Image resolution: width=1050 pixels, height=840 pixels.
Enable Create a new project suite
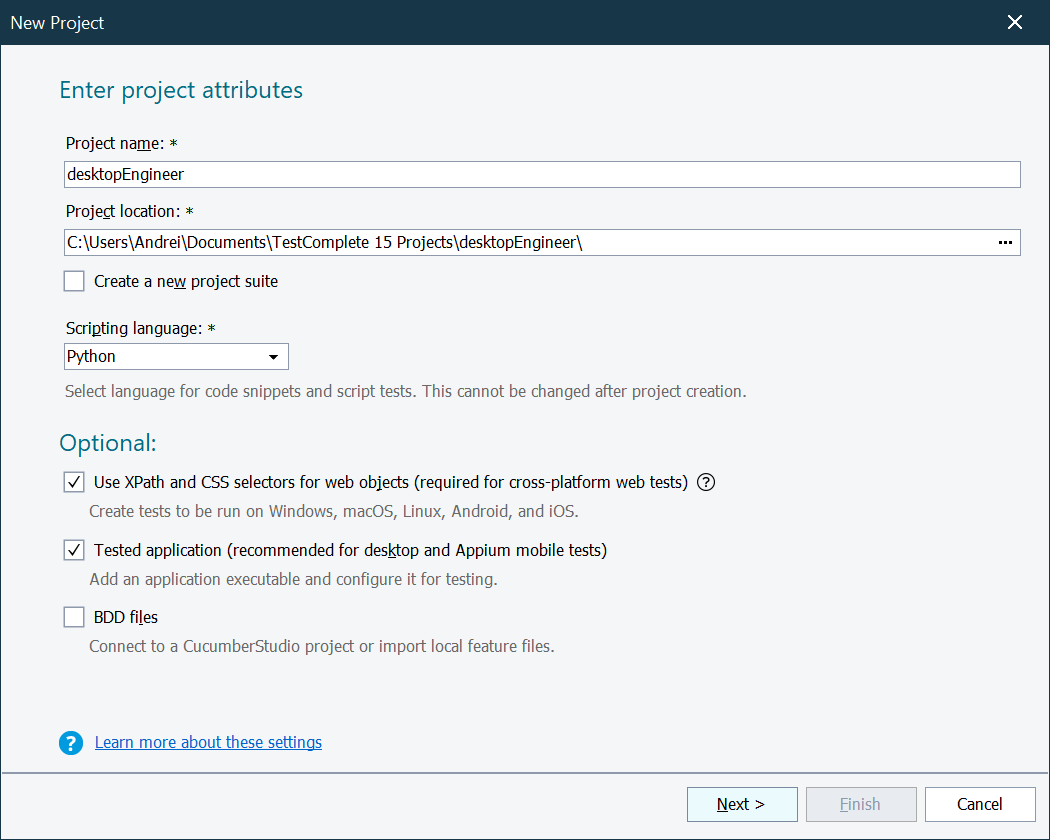(x=74, y=281)
